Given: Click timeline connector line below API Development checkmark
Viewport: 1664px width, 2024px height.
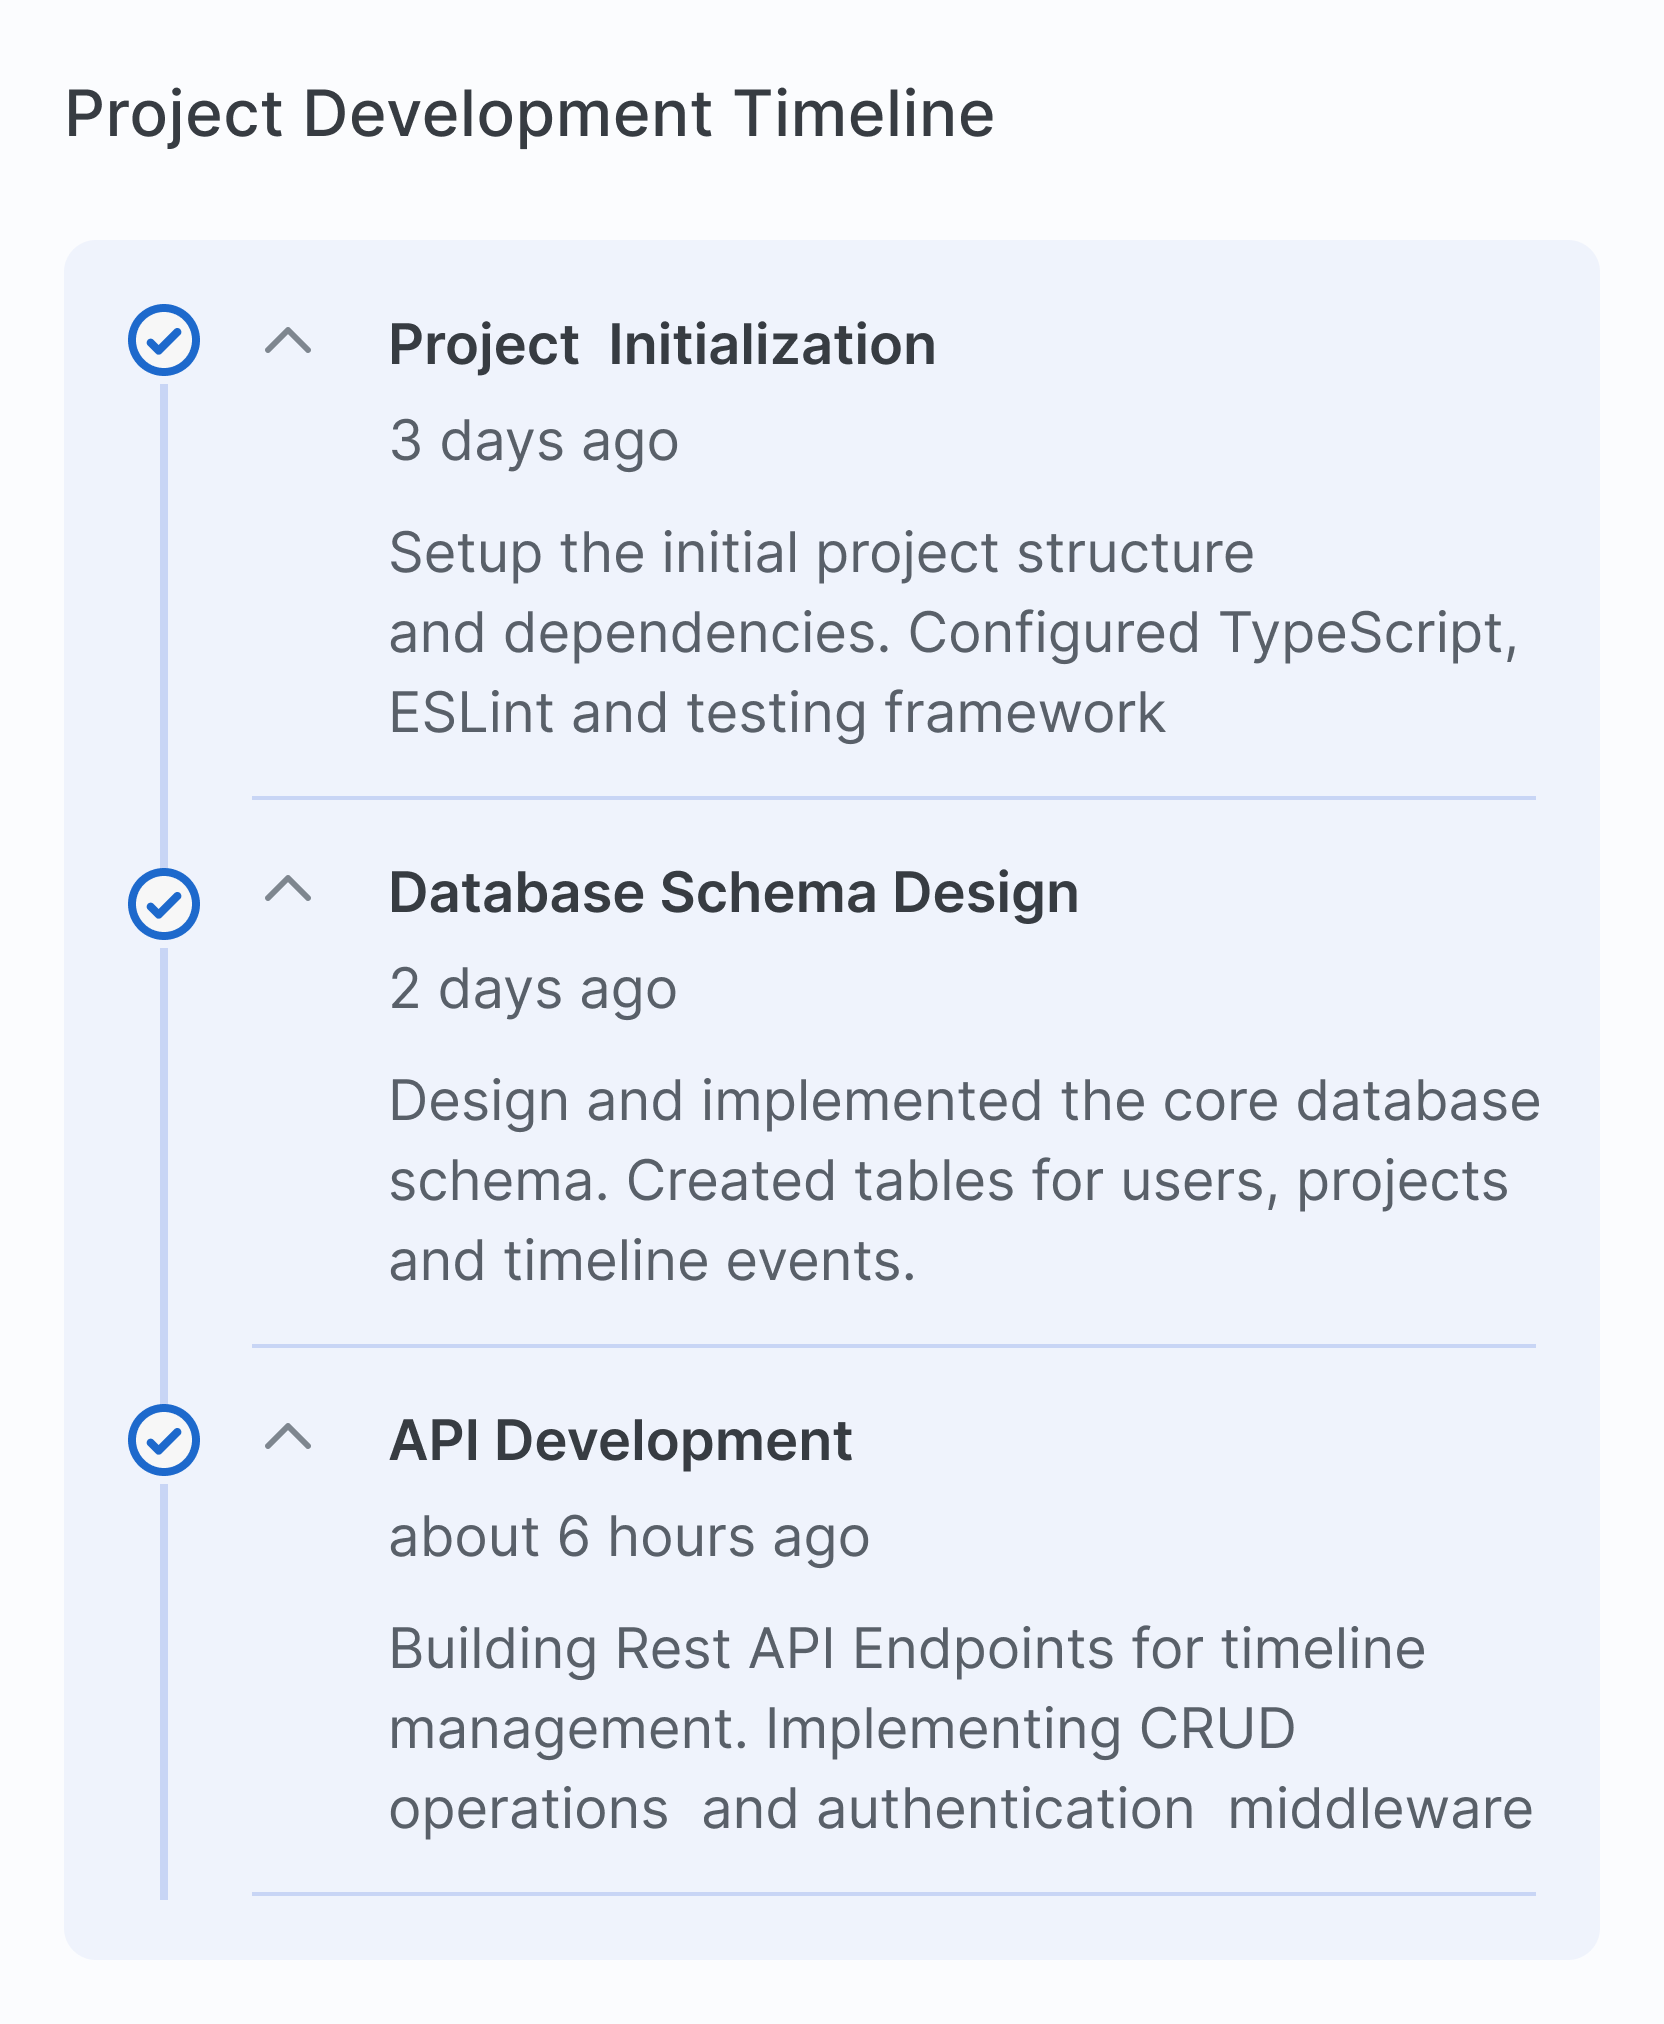Looking at the screenshot, I should [x=164, y=1700].
